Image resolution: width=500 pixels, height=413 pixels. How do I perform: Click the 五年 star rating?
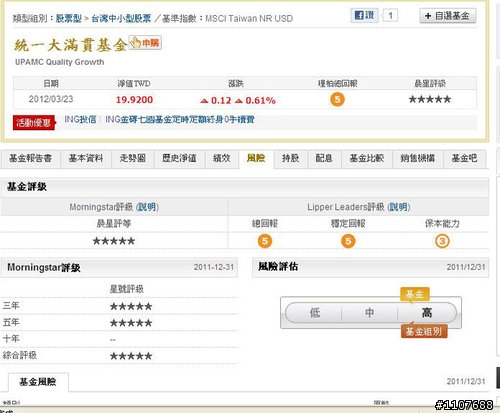tap(131, 323)
